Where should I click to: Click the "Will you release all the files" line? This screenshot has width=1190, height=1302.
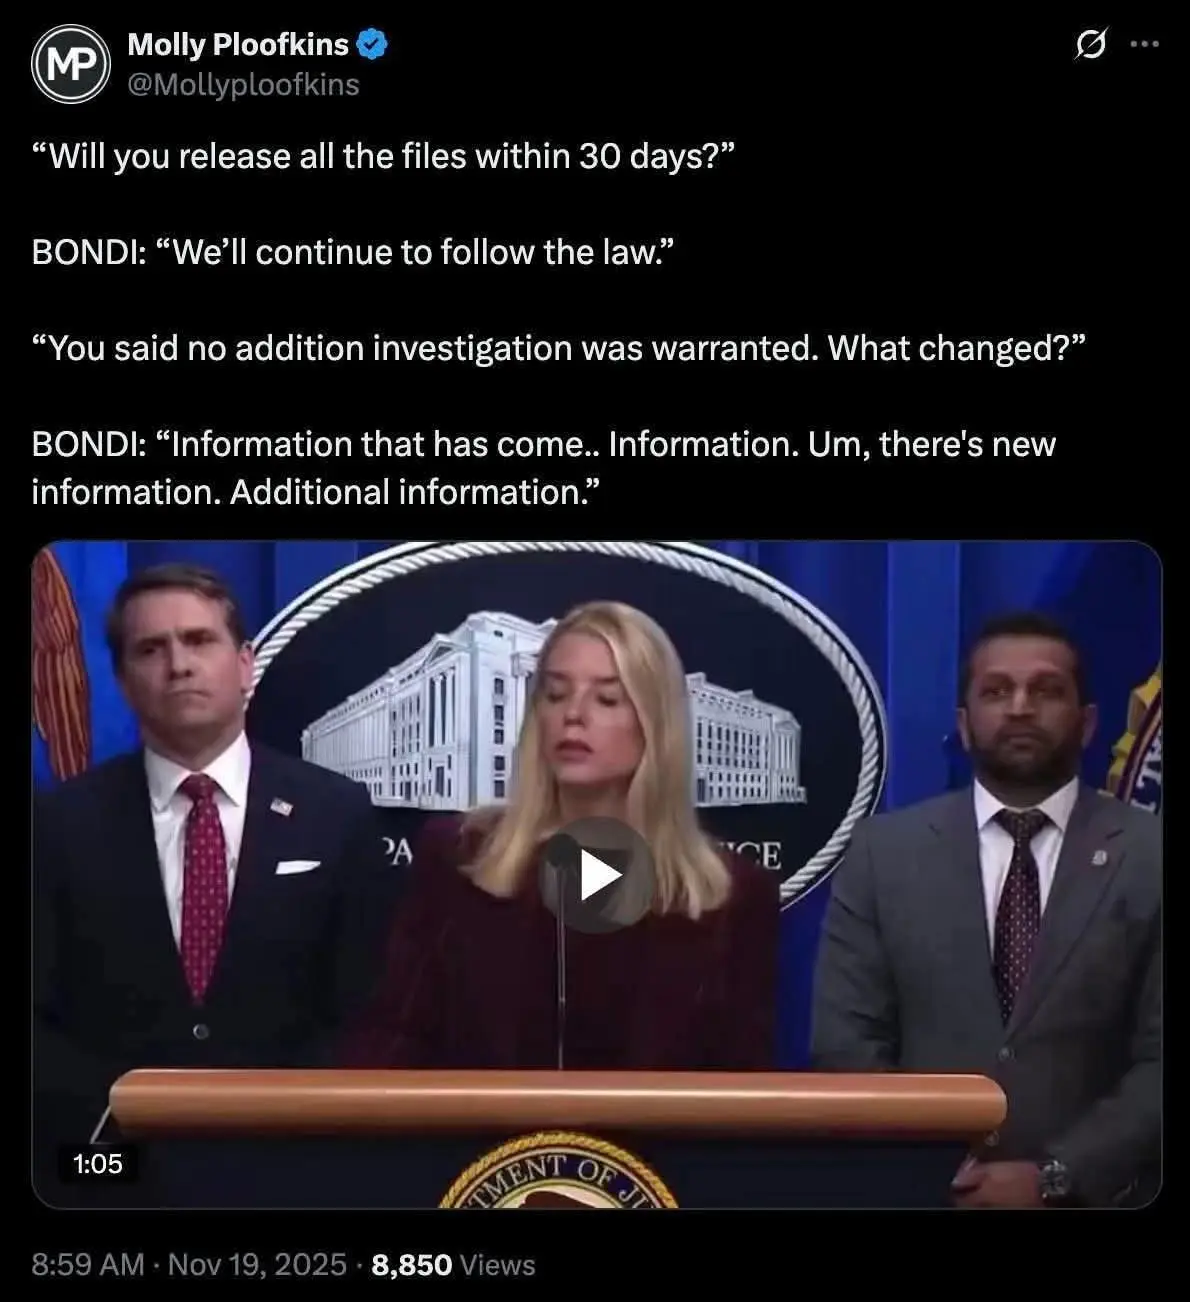[384, 157]
